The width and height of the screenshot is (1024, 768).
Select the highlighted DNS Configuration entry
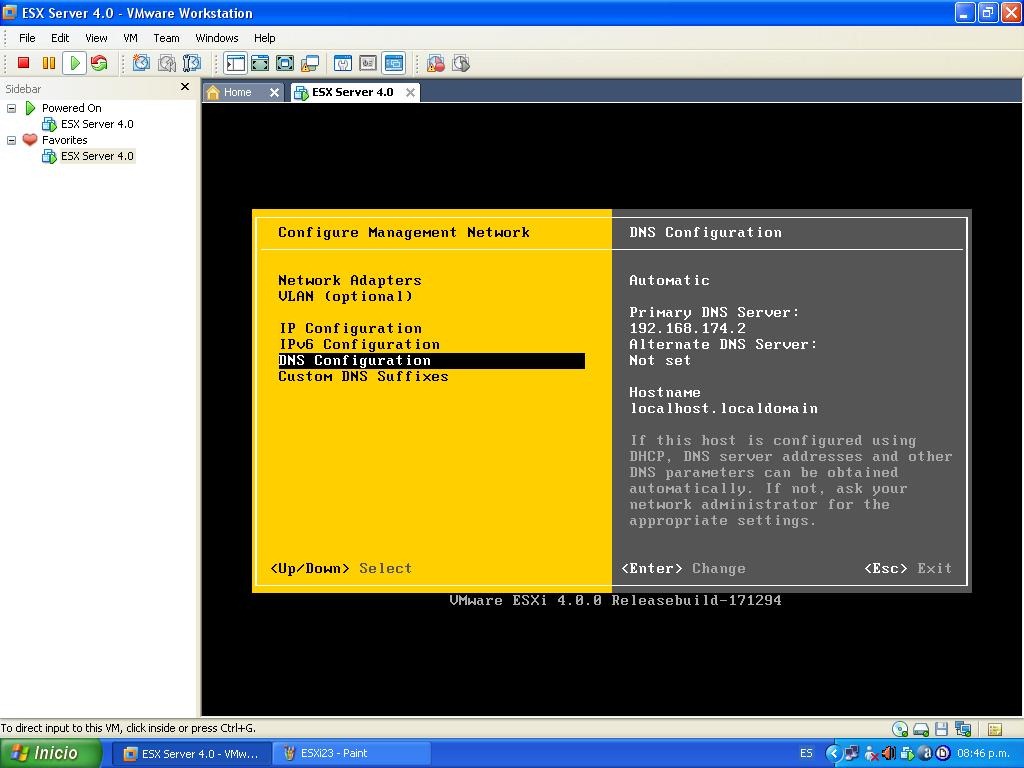pos(431,360)
